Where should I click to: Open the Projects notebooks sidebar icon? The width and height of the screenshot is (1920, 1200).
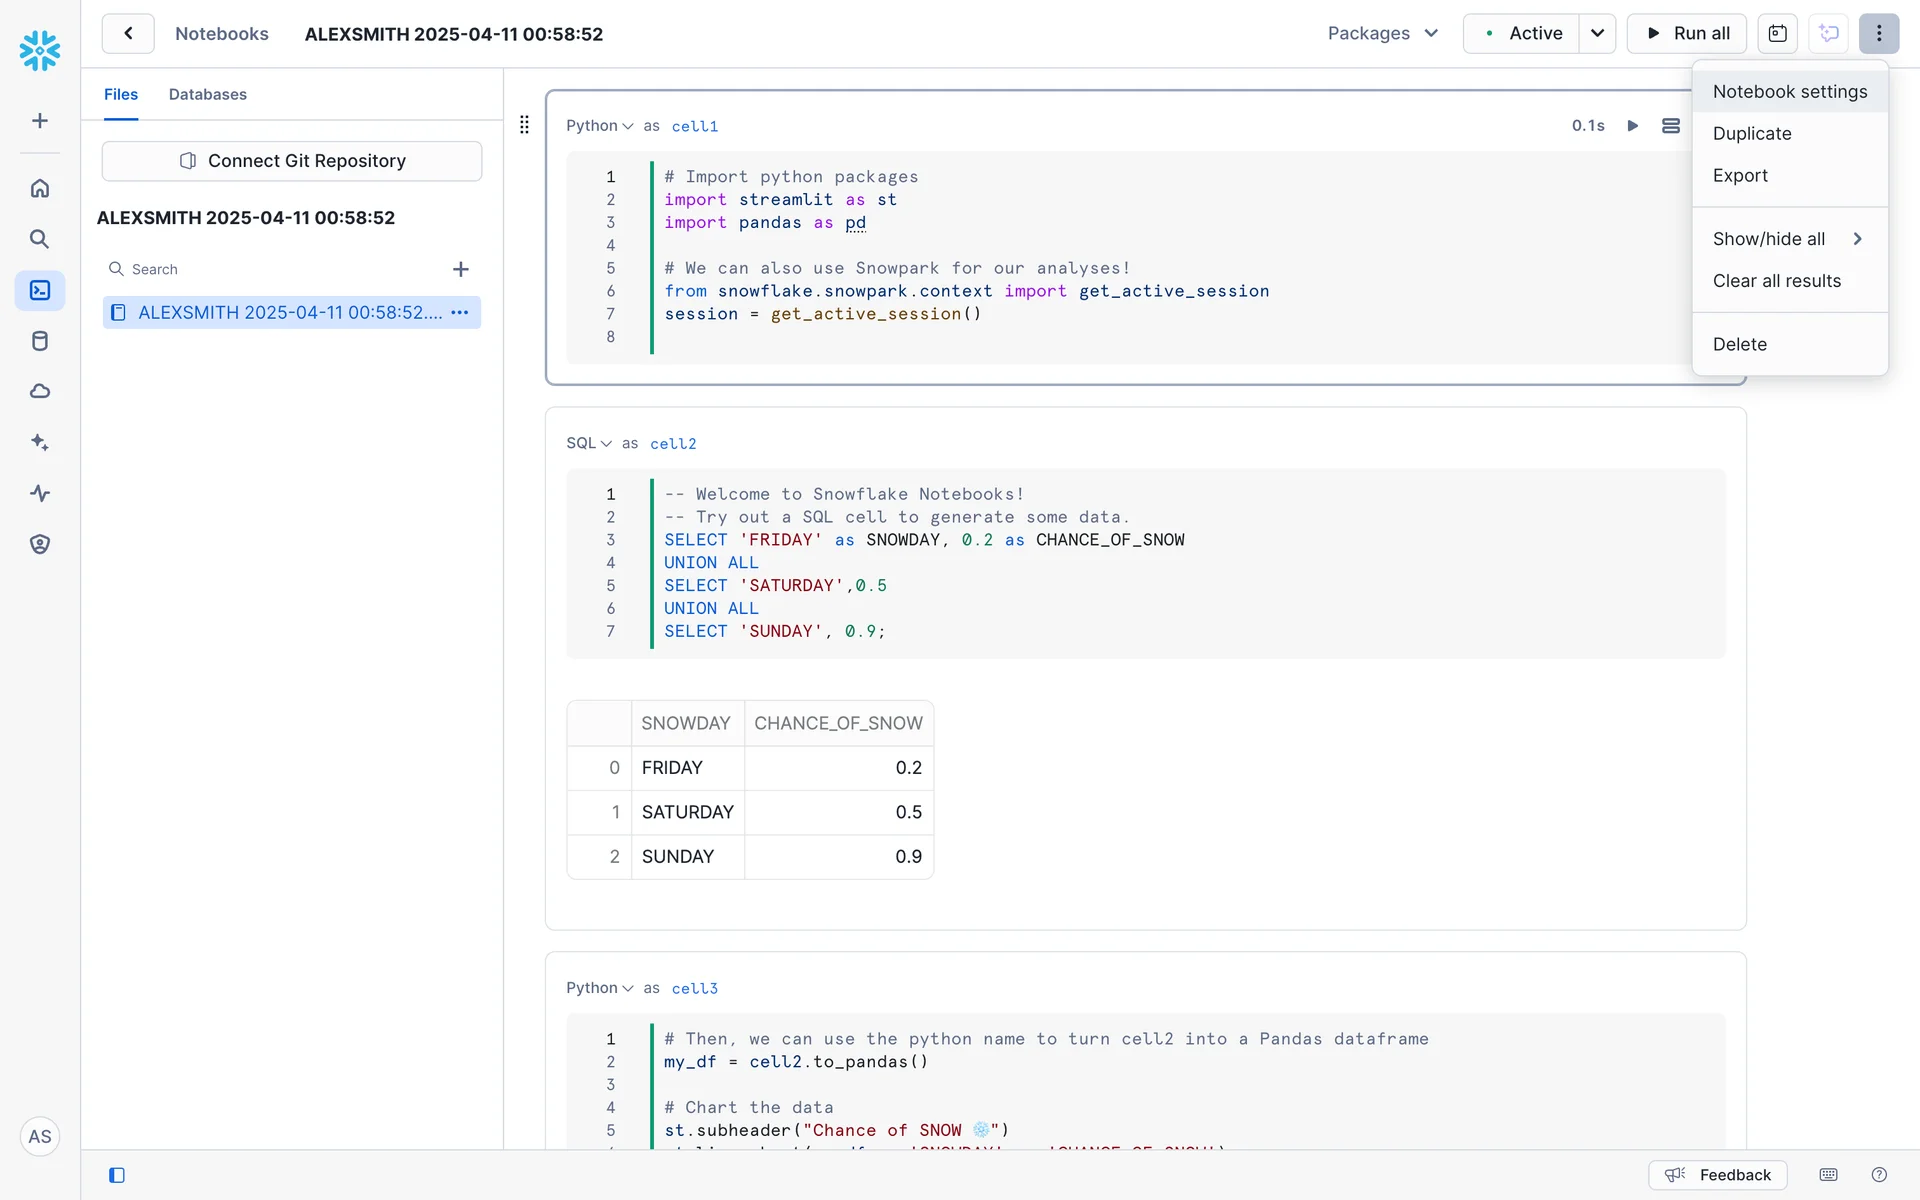40,291
